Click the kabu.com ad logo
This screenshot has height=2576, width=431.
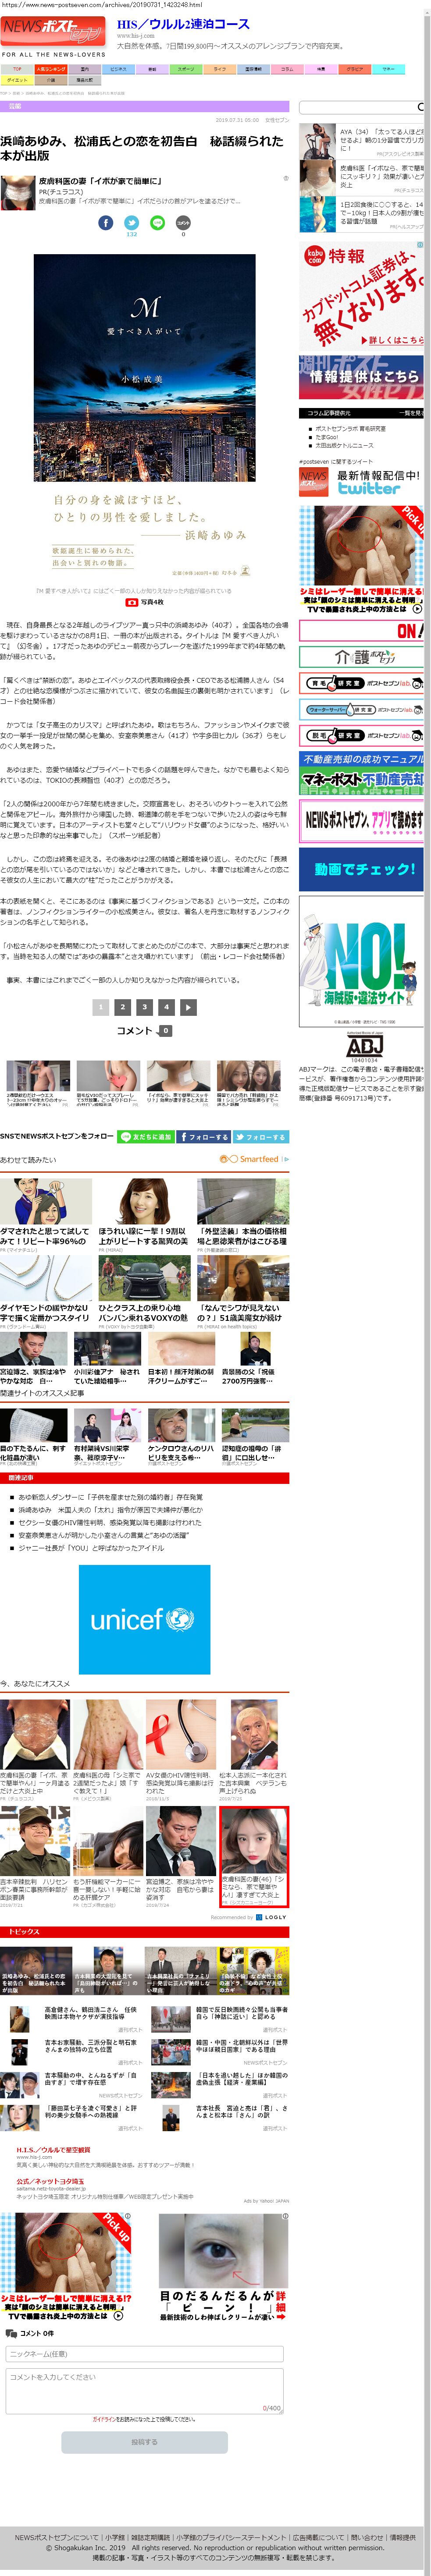coord(315,257)
